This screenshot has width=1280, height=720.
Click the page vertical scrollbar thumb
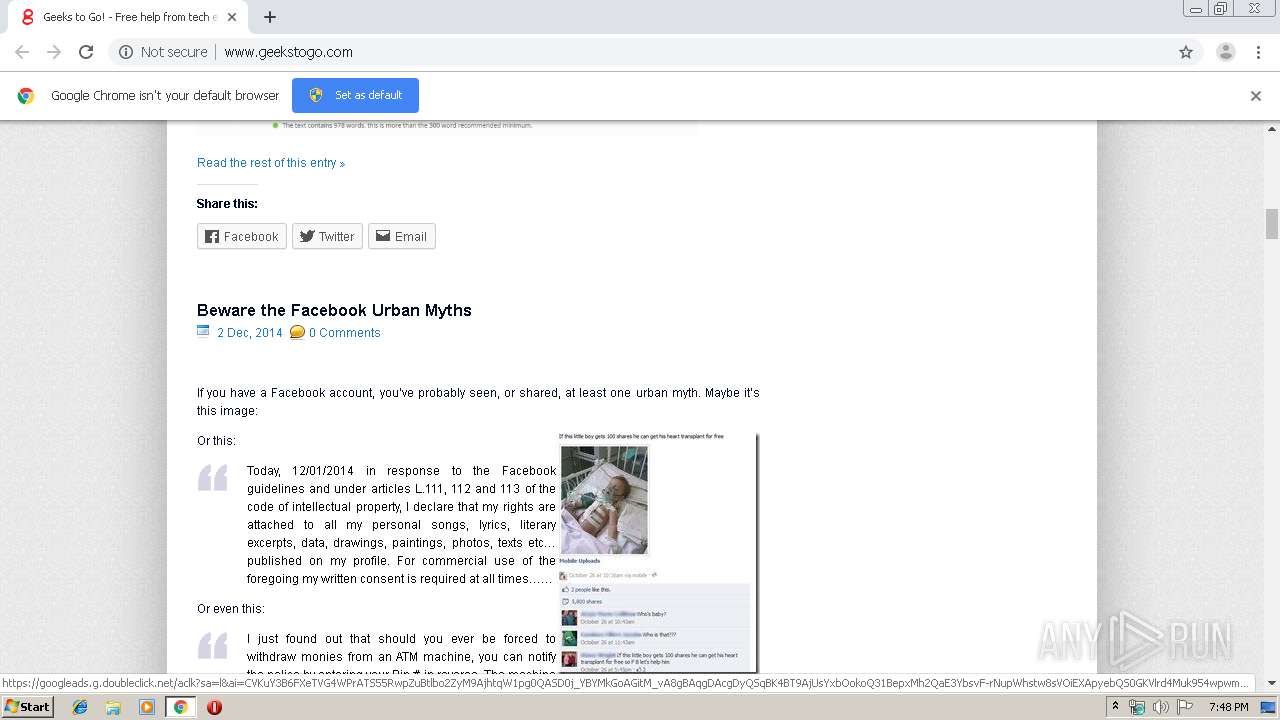tap(1272, 224)
